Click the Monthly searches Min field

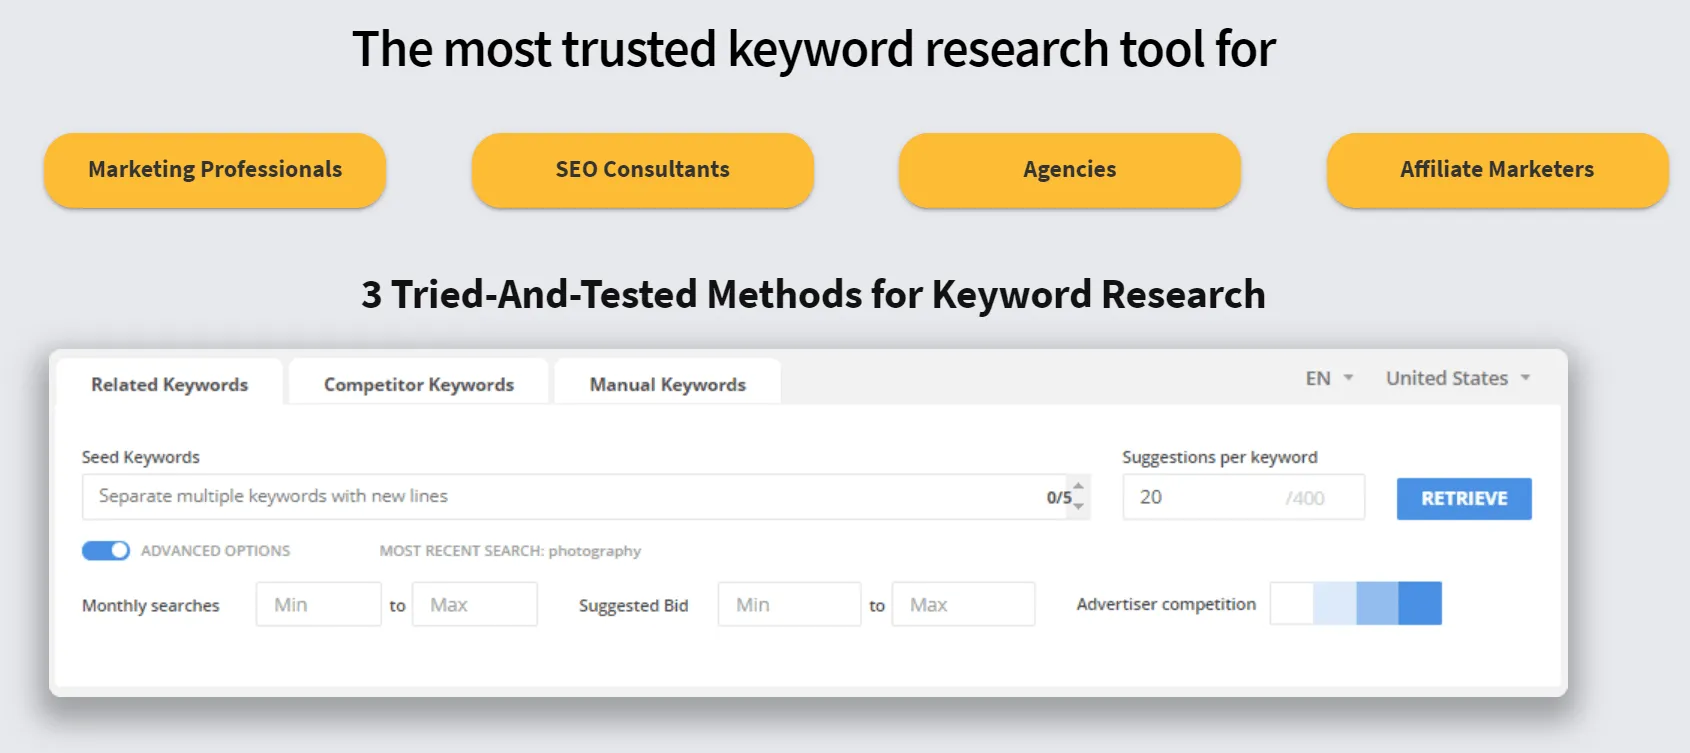[x=318, y=605]
